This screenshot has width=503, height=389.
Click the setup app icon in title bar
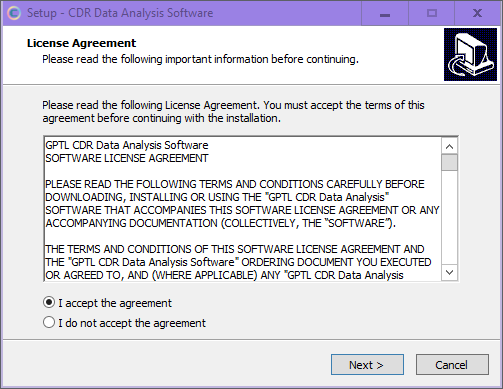click(x=14, y=13)
